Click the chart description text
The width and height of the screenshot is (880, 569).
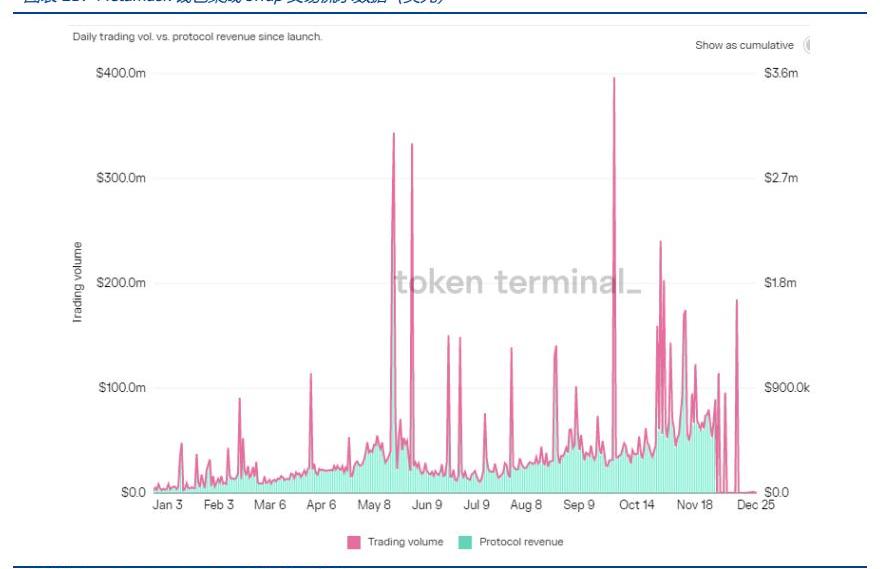pyautogui.click(x=197, y=36)
